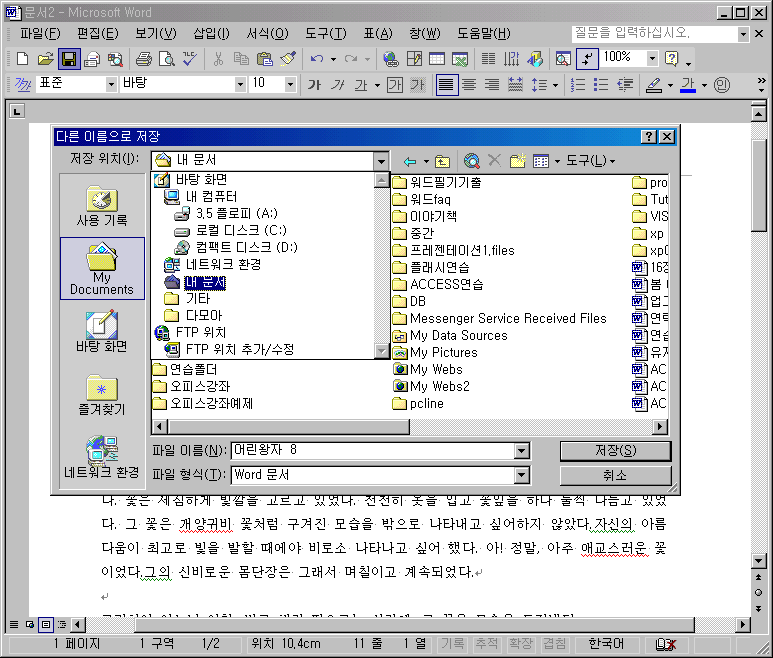This screenshot has width=773, height=658.
Task: Open the Insert (삽입) menu
Action: pos(211,34)
